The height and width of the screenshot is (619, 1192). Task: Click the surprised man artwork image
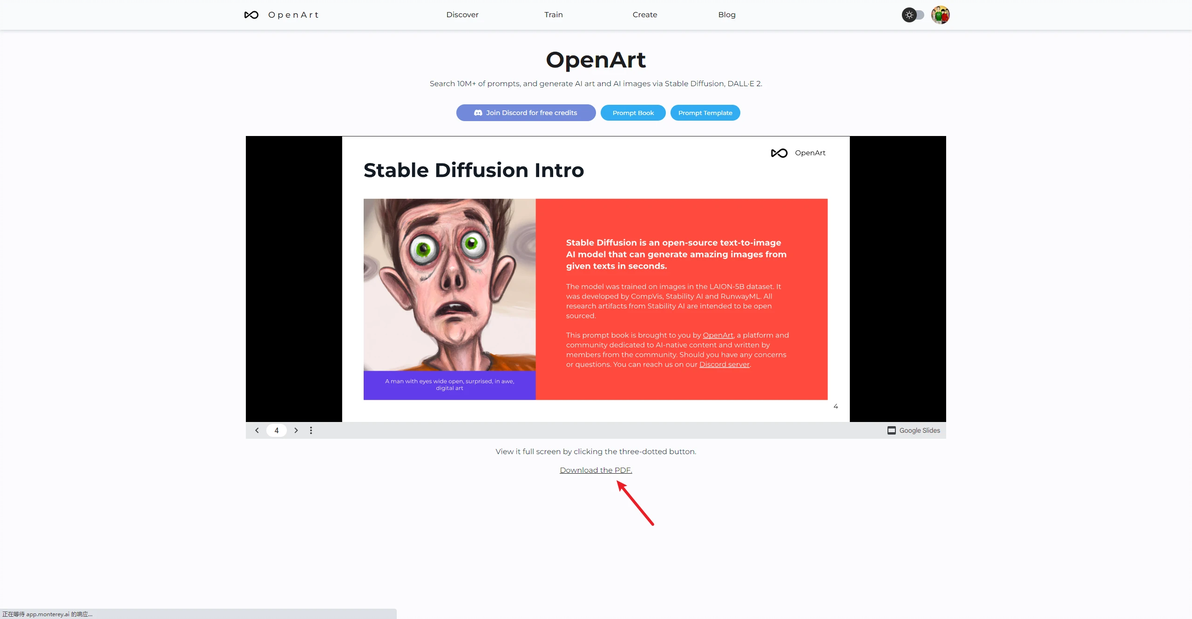pos(449,285)
